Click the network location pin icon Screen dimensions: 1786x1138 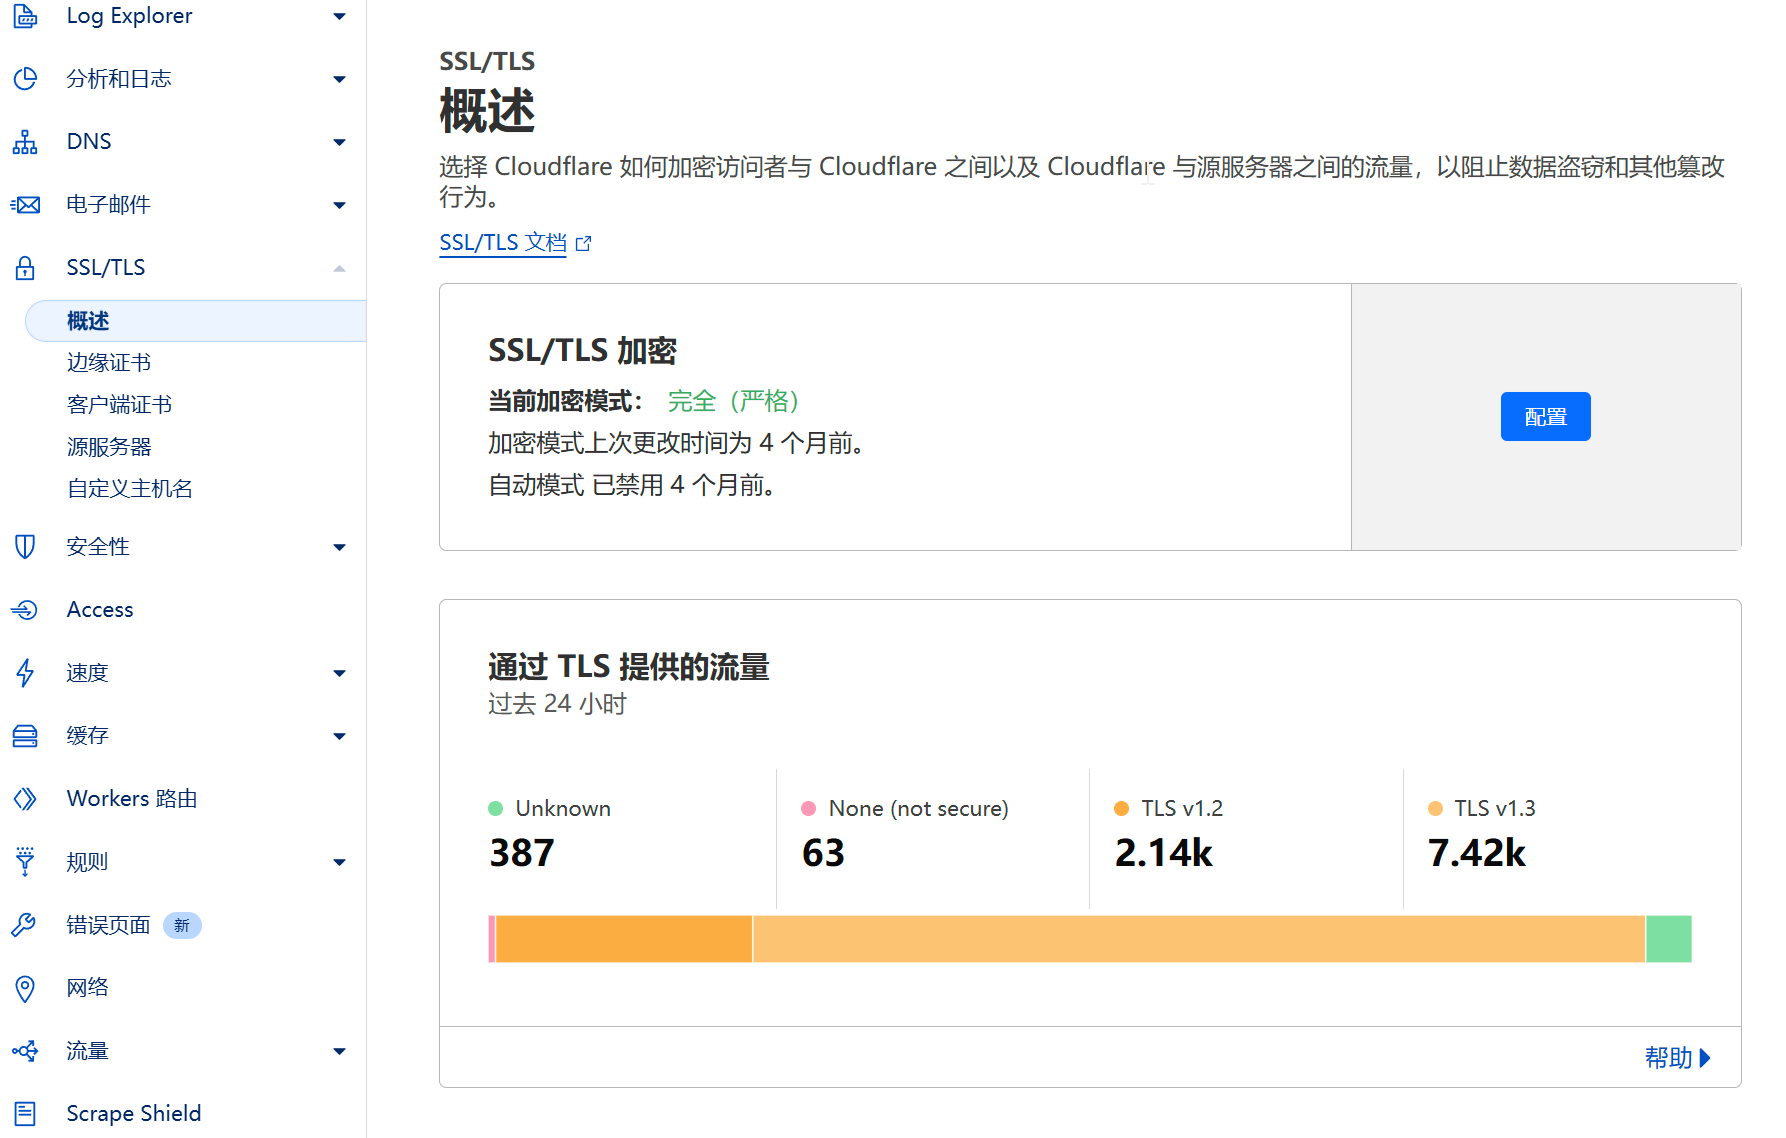coord(25,988)
